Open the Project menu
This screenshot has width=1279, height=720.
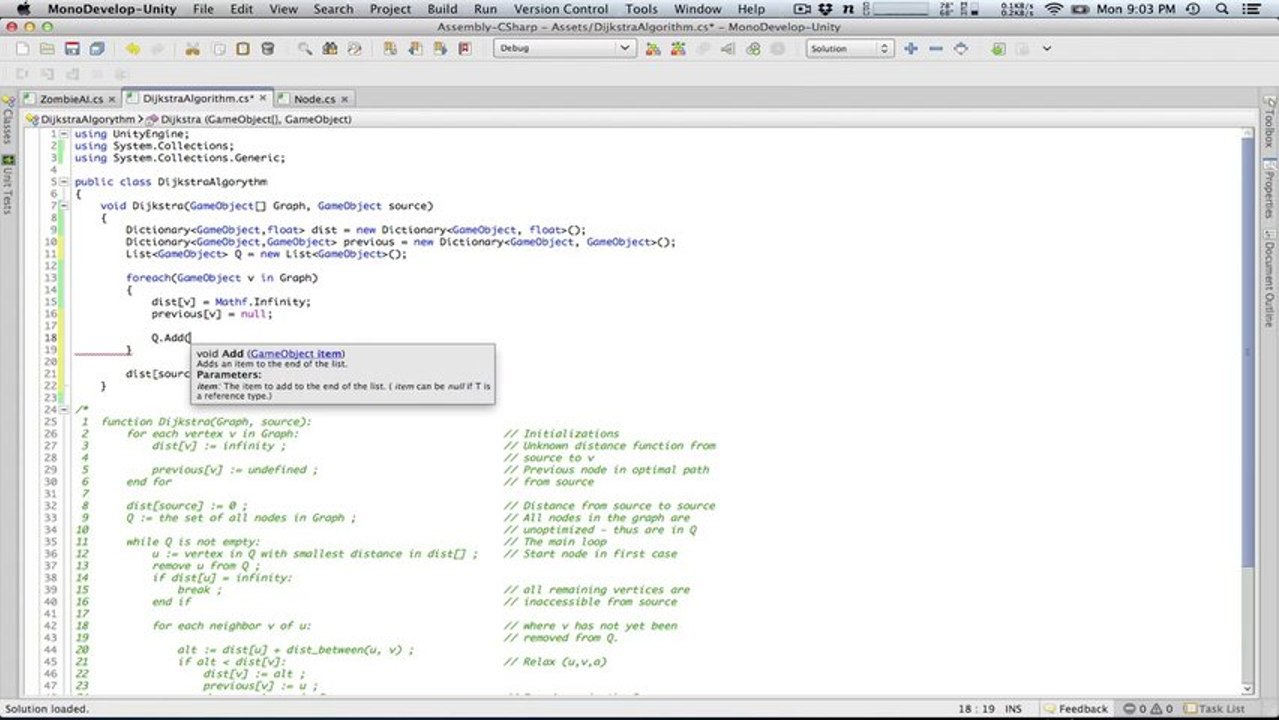(x=390, y=9)
